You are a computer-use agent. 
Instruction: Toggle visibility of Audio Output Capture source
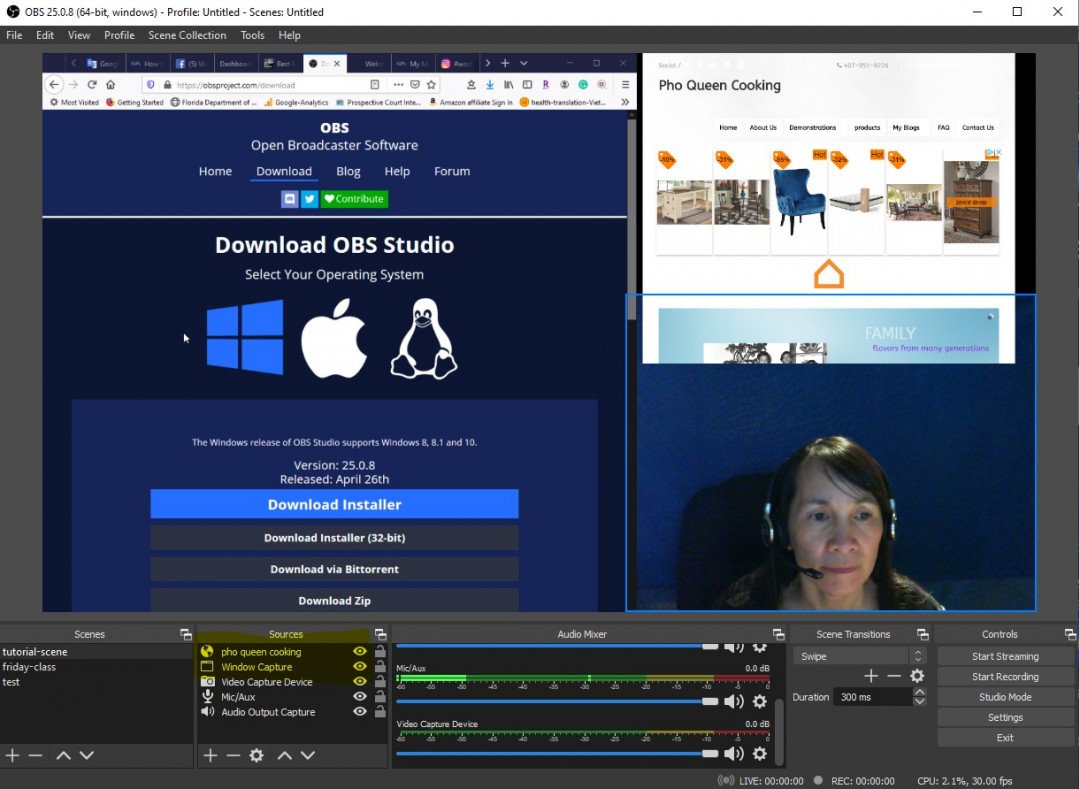(x=359, y=712)
